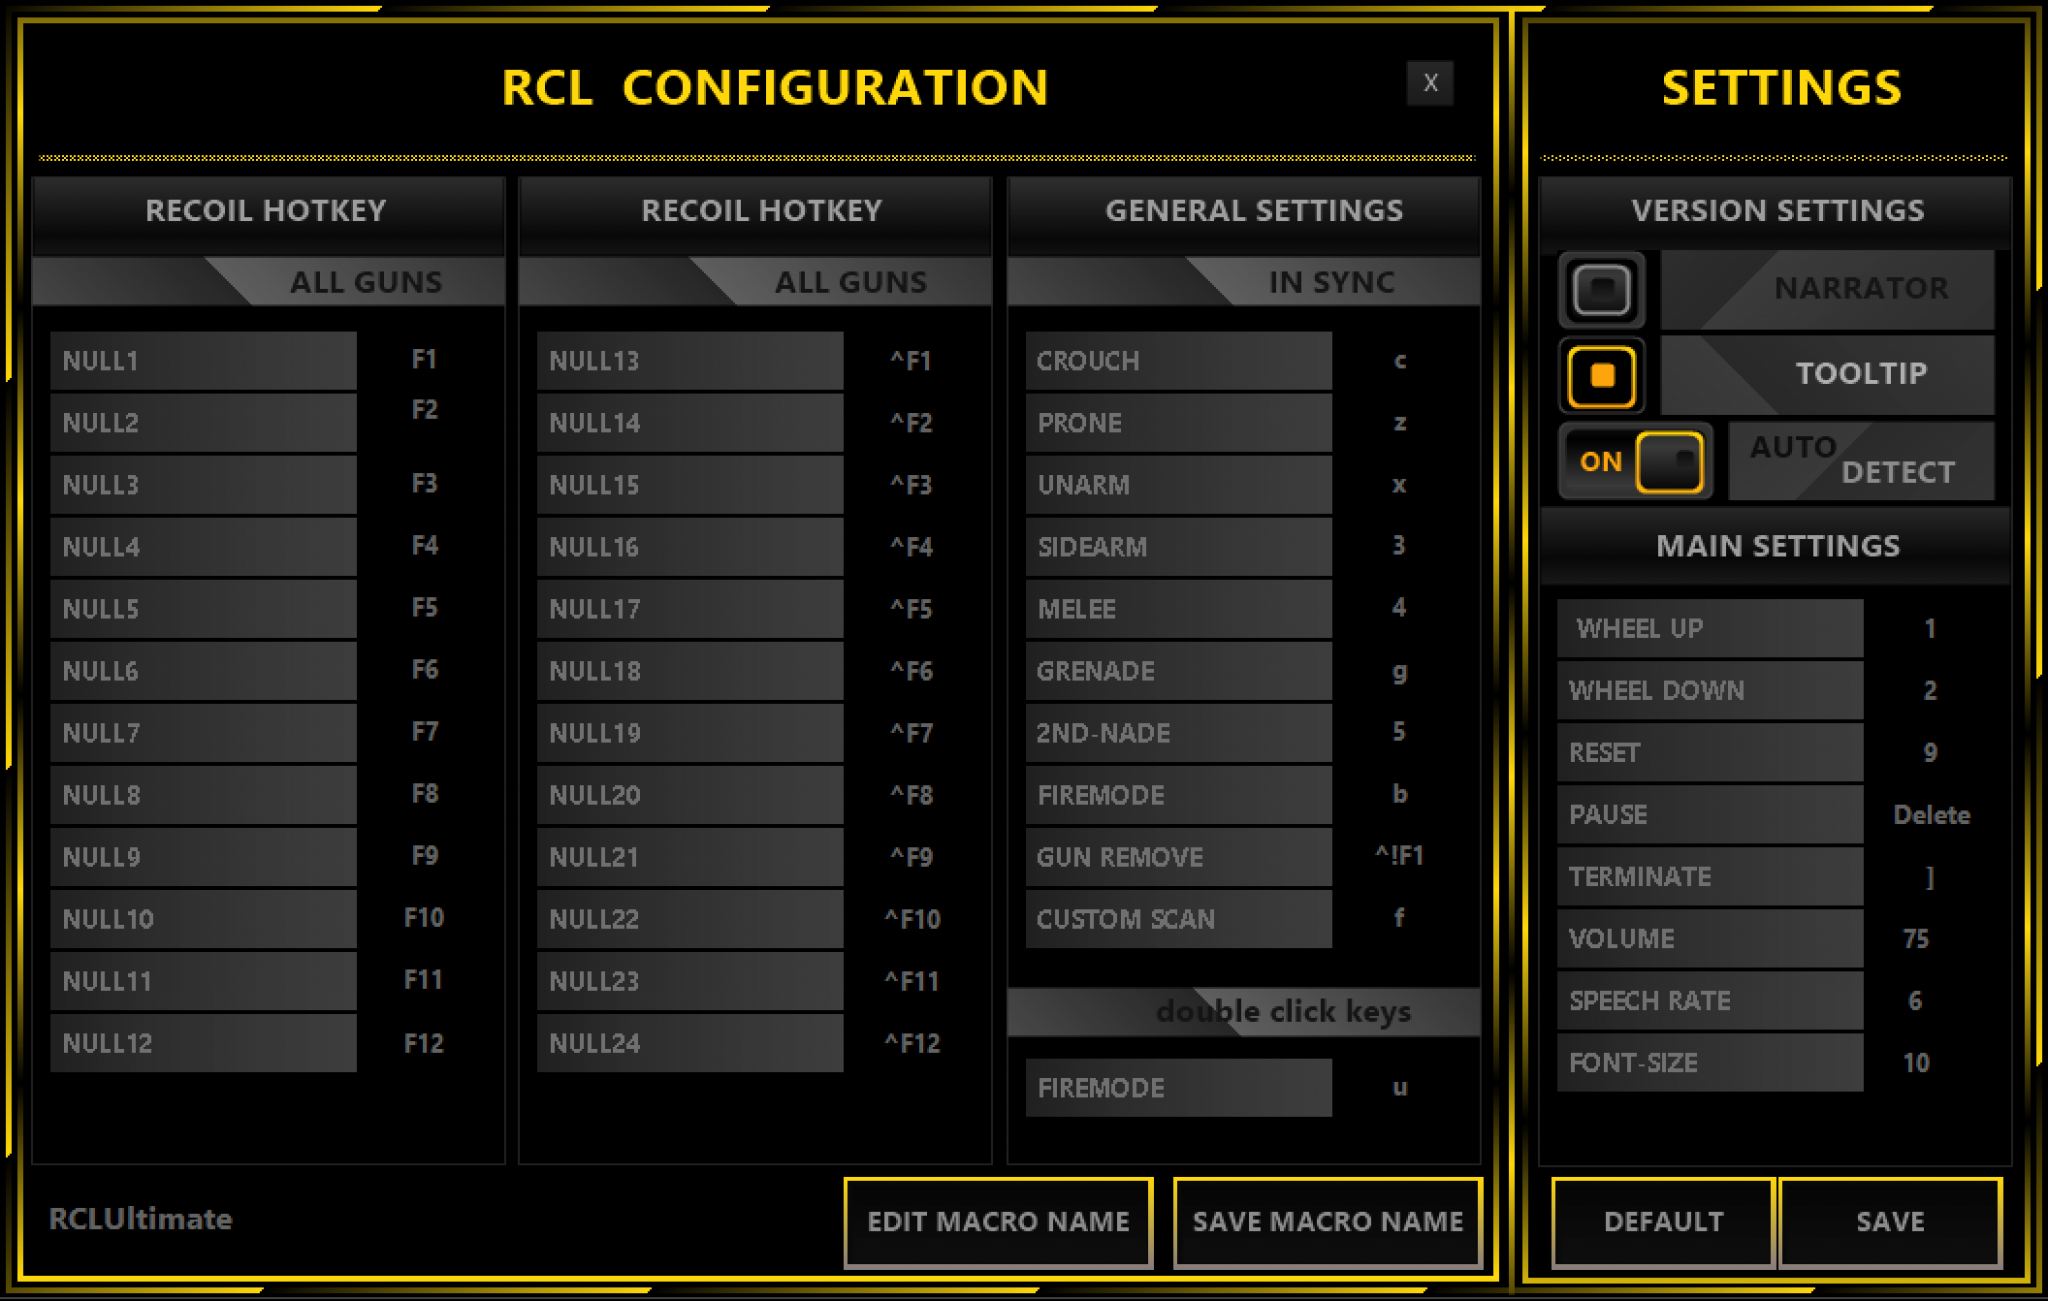The width and height of the screenshot is (2048, 1301).
Task: Select the IN SYNC tab
Action: coord(1330,282)
